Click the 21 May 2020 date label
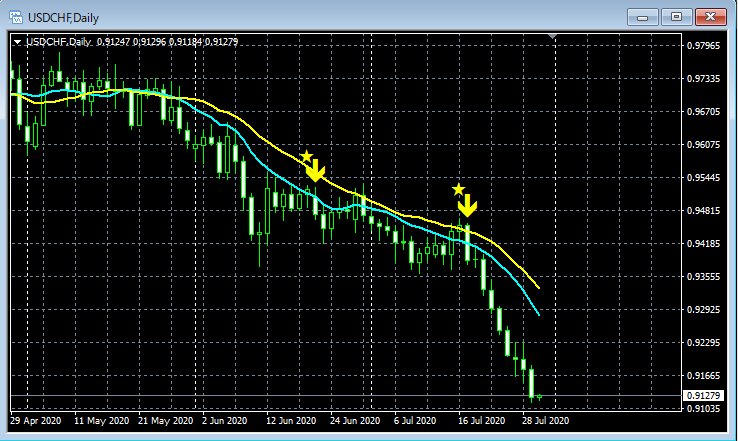The image size is (738, 441). click(x=166, y=420)
